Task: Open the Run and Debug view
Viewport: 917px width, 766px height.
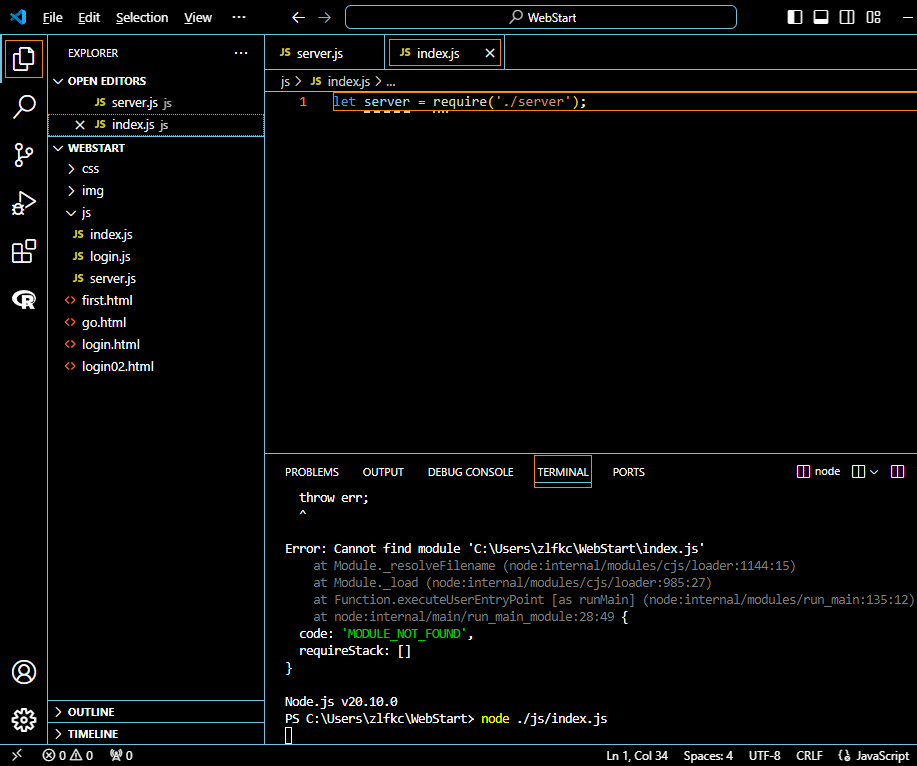Action: click(23, 203)
